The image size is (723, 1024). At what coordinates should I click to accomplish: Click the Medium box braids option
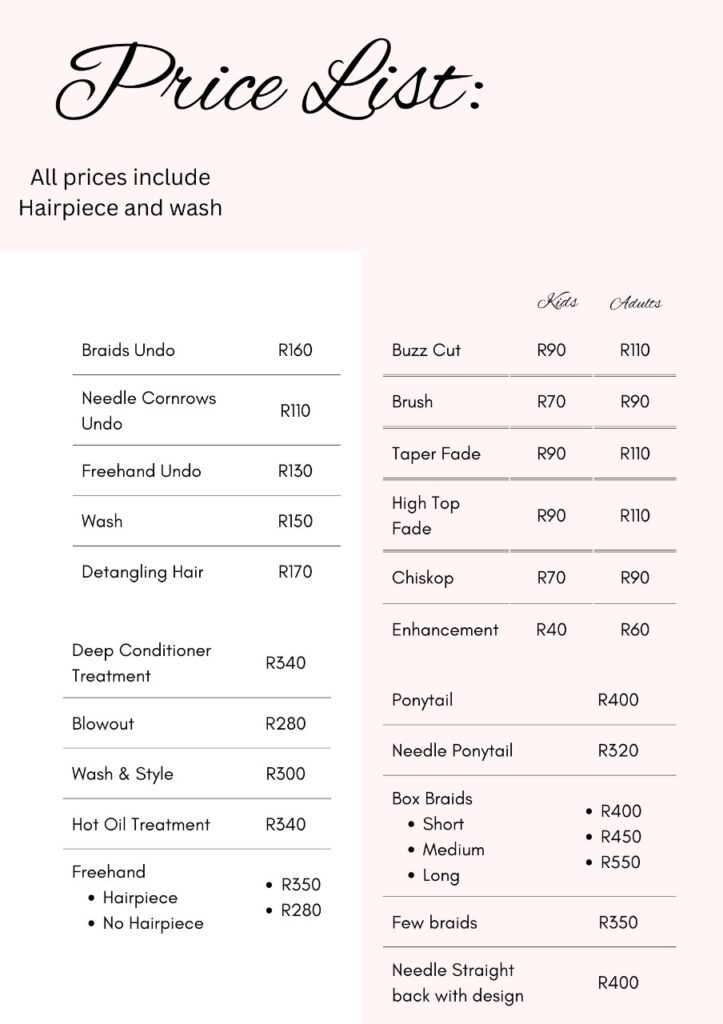pos(453,850)
